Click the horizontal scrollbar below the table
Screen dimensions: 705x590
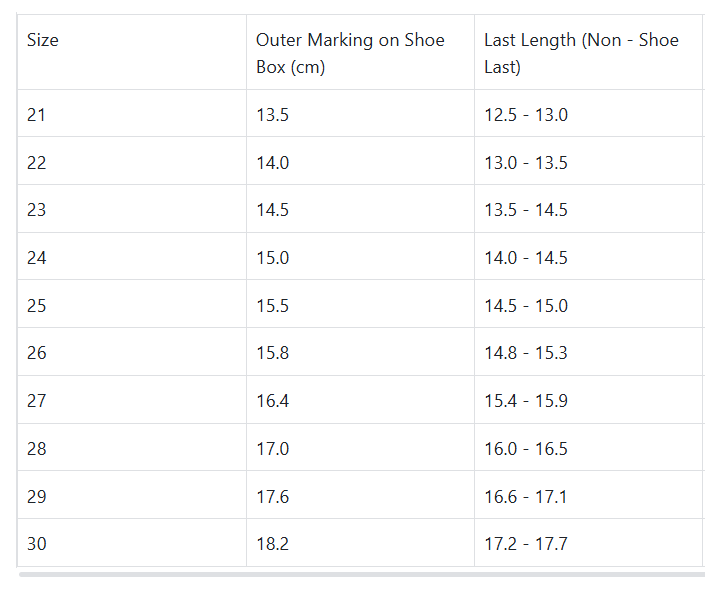point(360,575)
